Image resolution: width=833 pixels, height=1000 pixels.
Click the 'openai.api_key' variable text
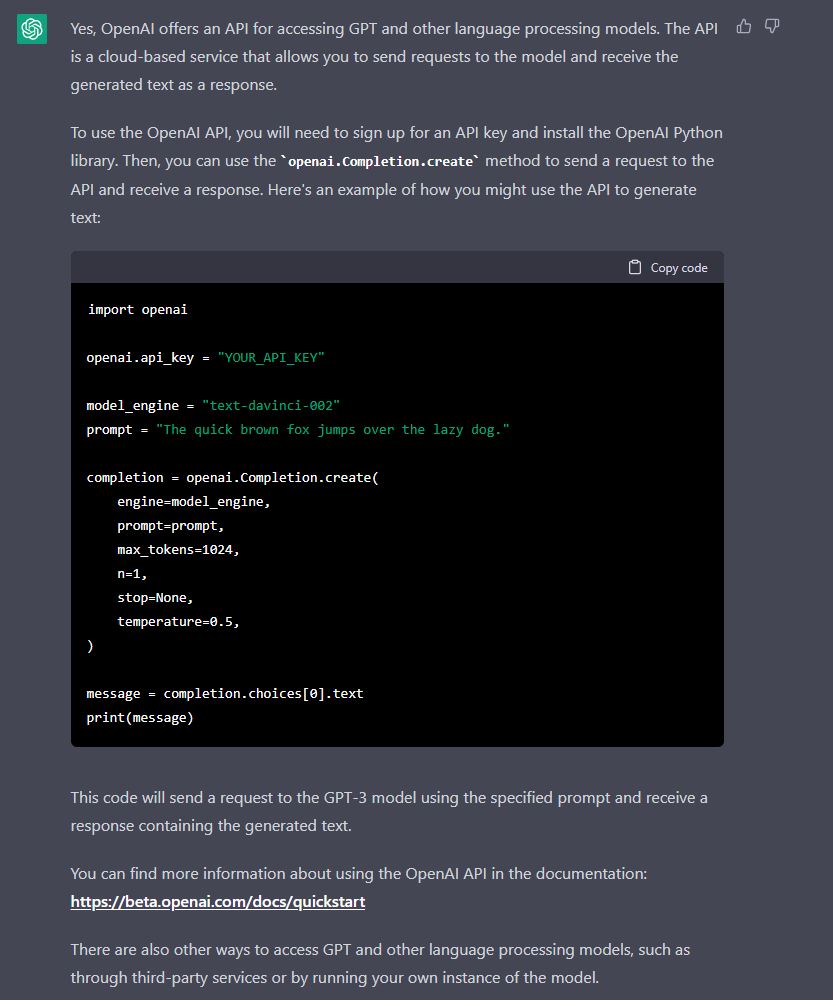(140, 357)
